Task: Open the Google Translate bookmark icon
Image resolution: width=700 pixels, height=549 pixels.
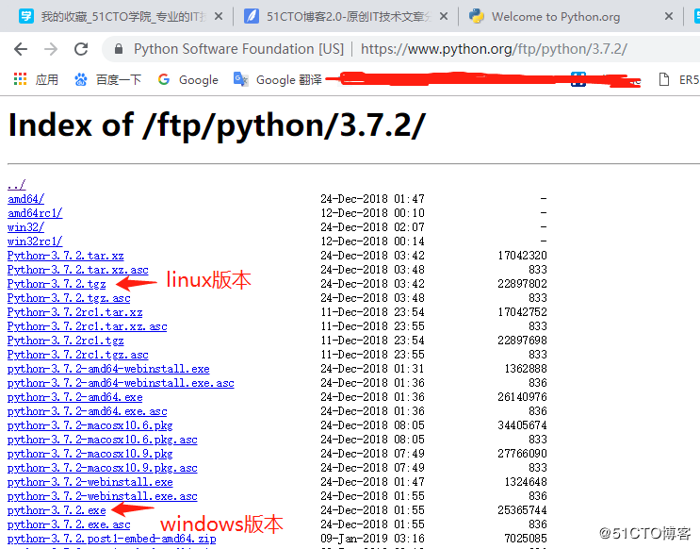Action: [241, 79]
